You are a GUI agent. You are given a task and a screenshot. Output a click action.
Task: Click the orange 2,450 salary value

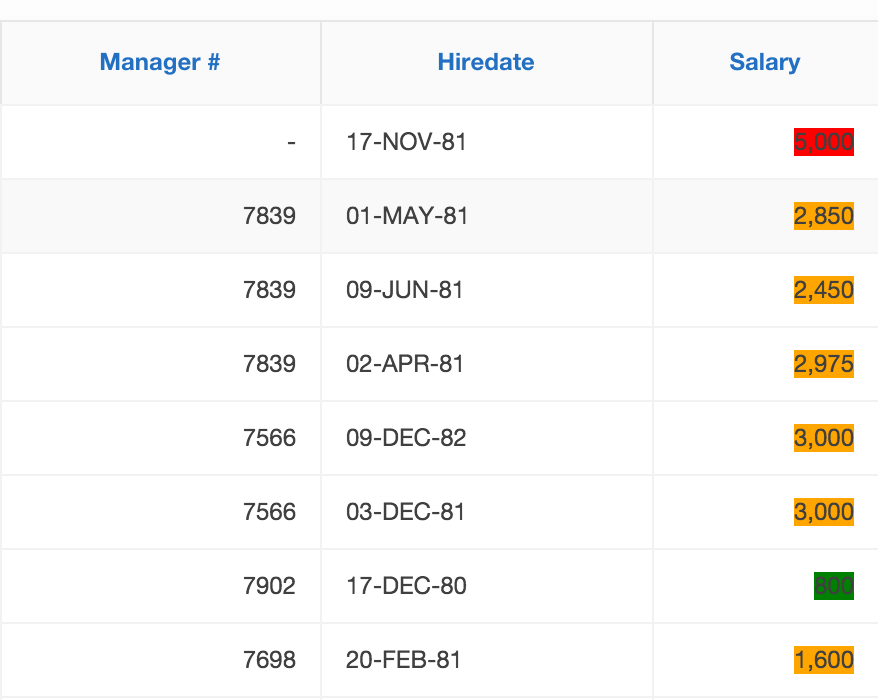(823, 290)
